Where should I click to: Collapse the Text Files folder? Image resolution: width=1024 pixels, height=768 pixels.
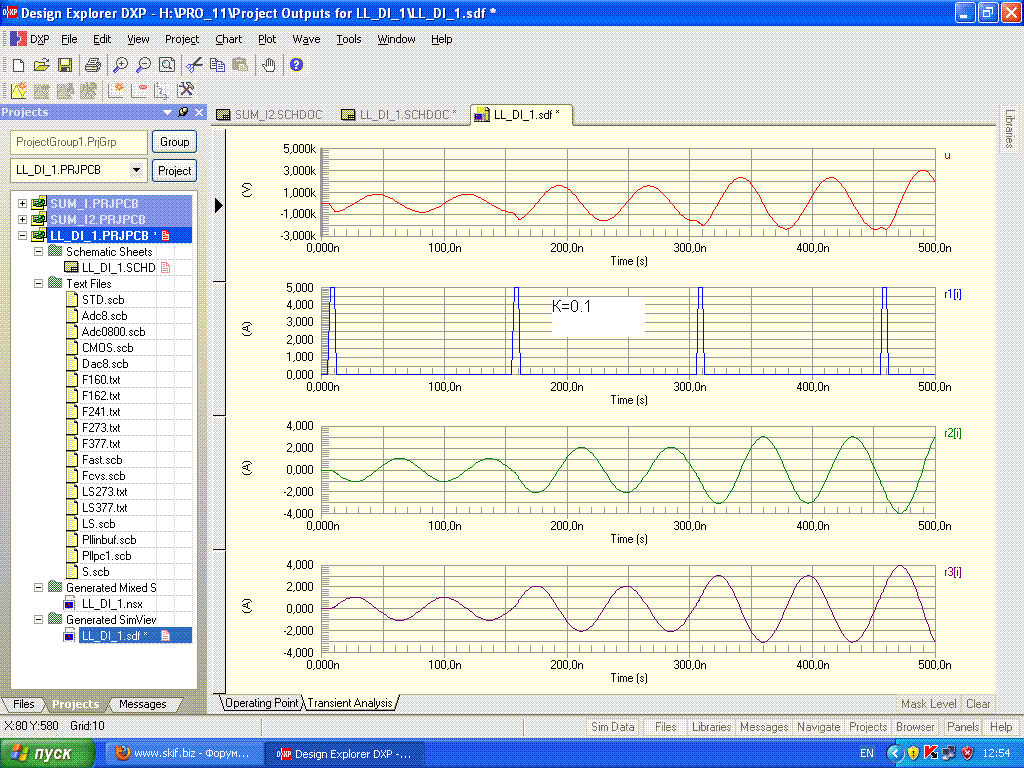click(39, 284)
